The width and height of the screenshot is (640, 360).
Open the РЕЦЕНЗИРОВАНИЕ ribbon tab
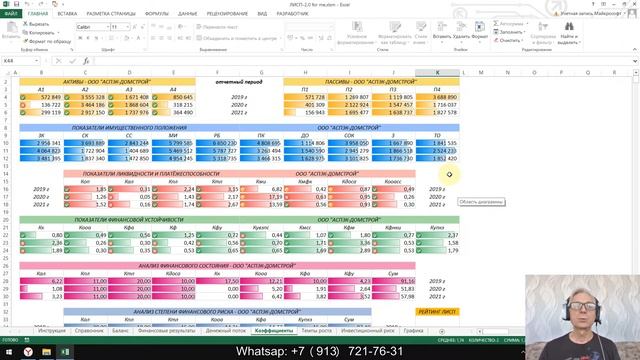[x=227, y=14]
